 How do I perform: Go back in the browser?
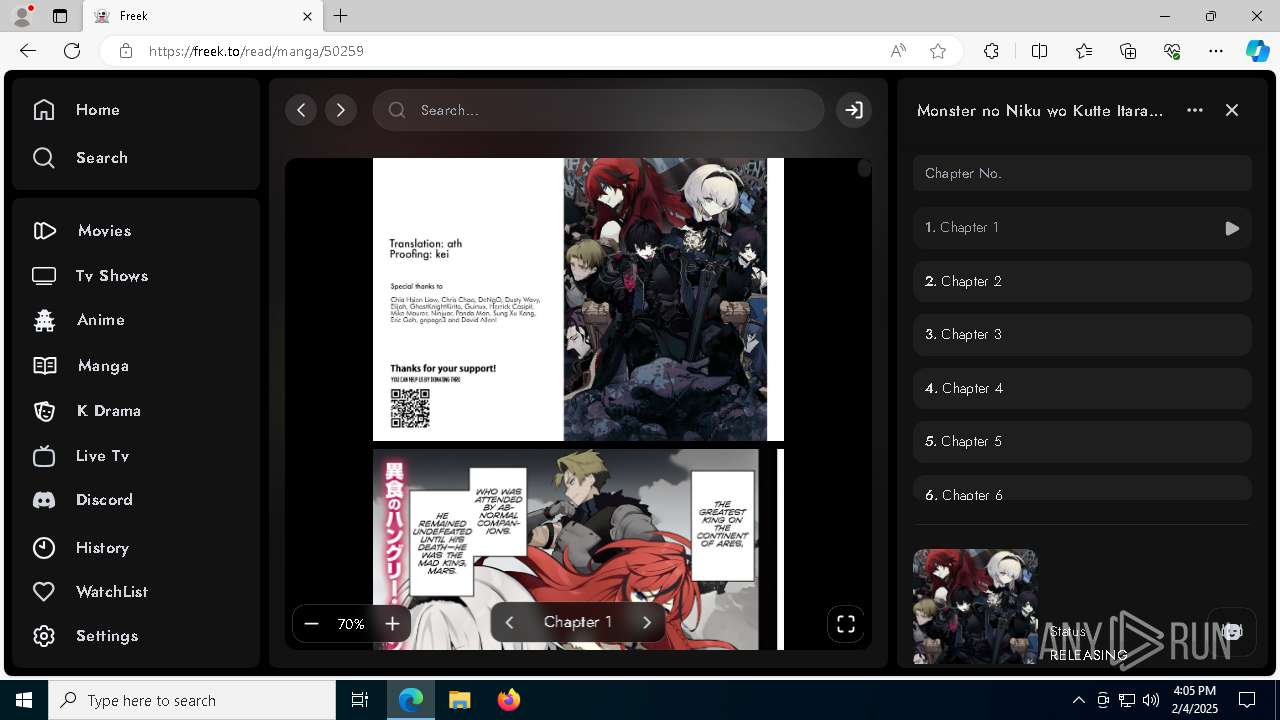[x=28, y=51]
